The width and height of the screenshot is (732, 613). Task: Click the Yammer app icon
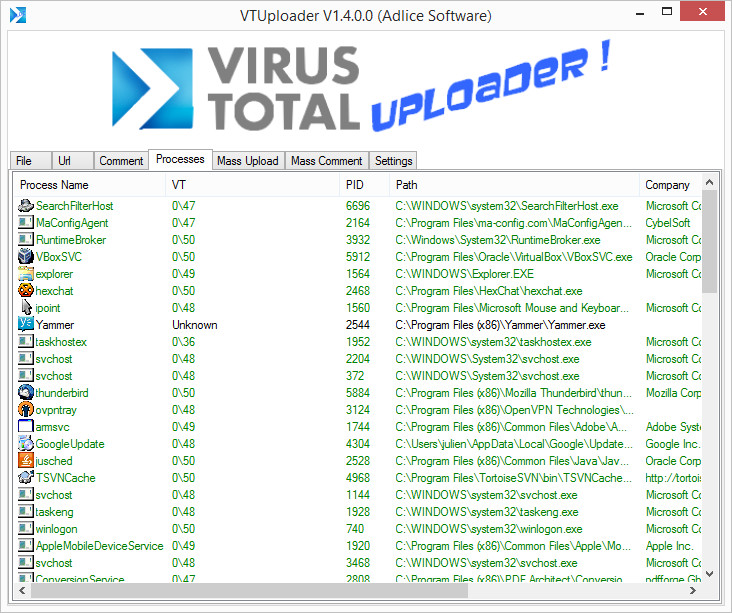[x=26, y=324]
